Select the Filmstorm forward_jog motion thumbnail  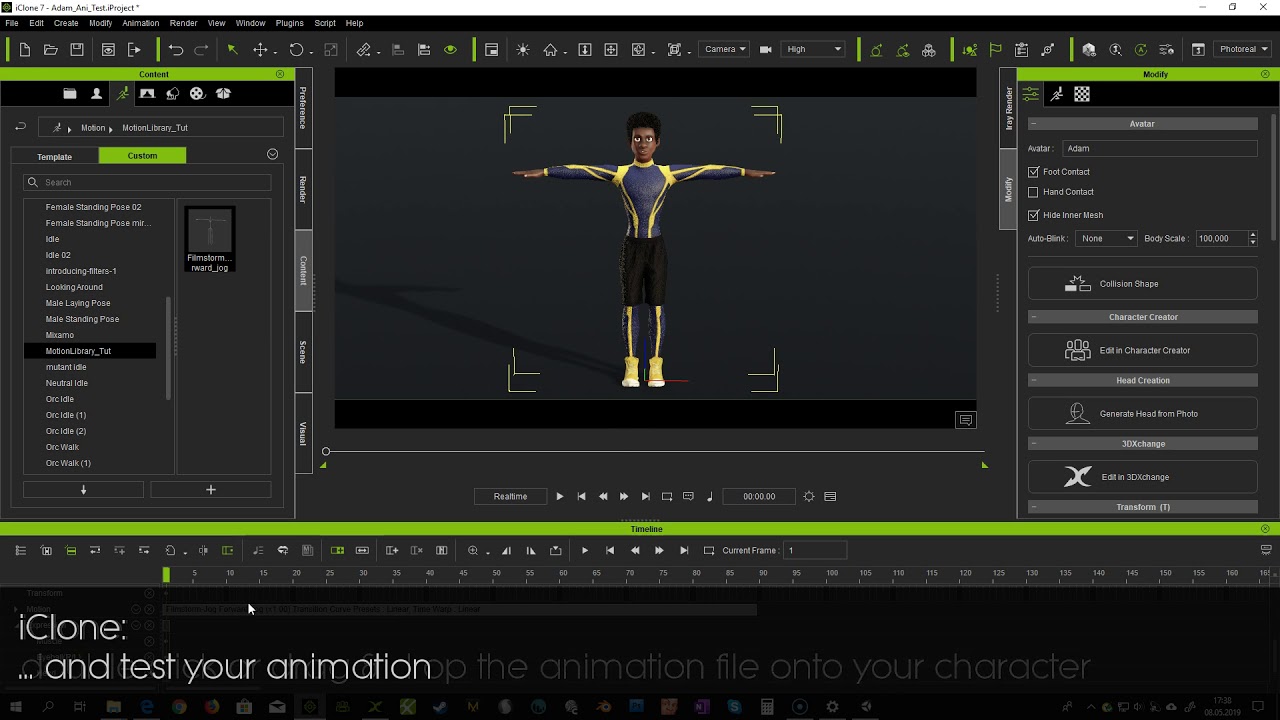210,240
